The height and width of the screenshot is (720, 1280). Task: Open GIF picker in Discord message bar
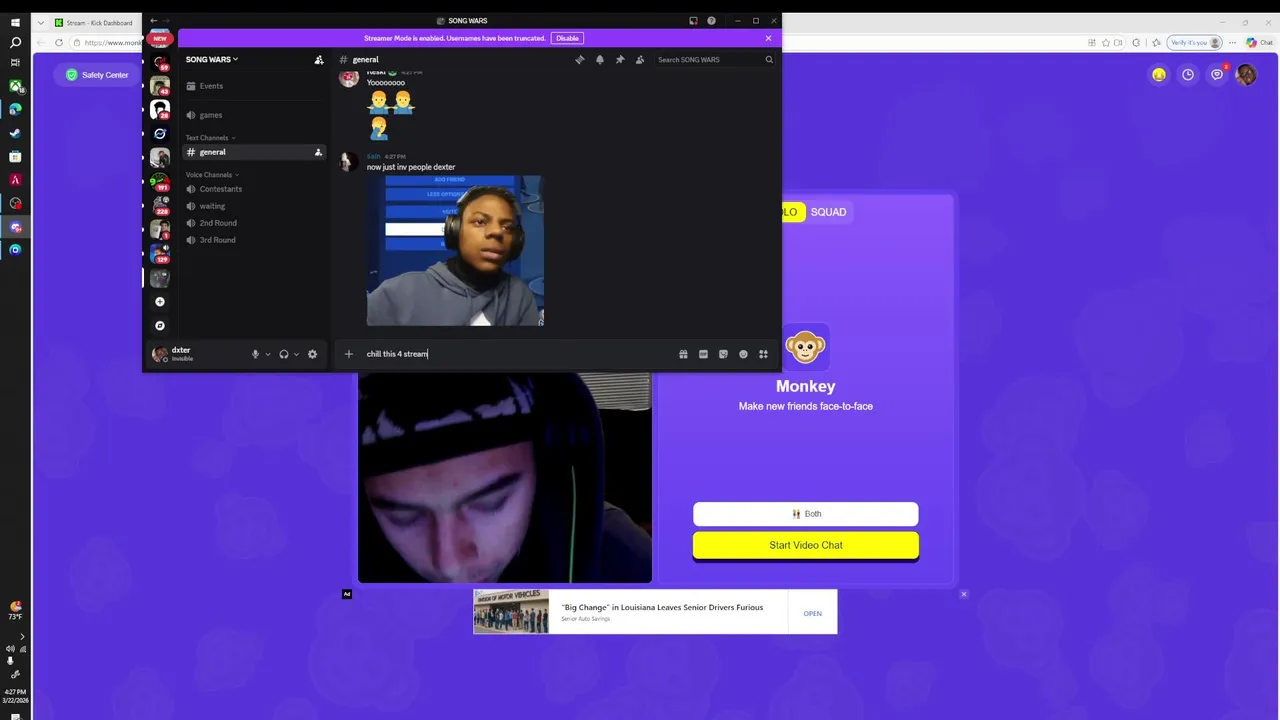tap(703, 354)
